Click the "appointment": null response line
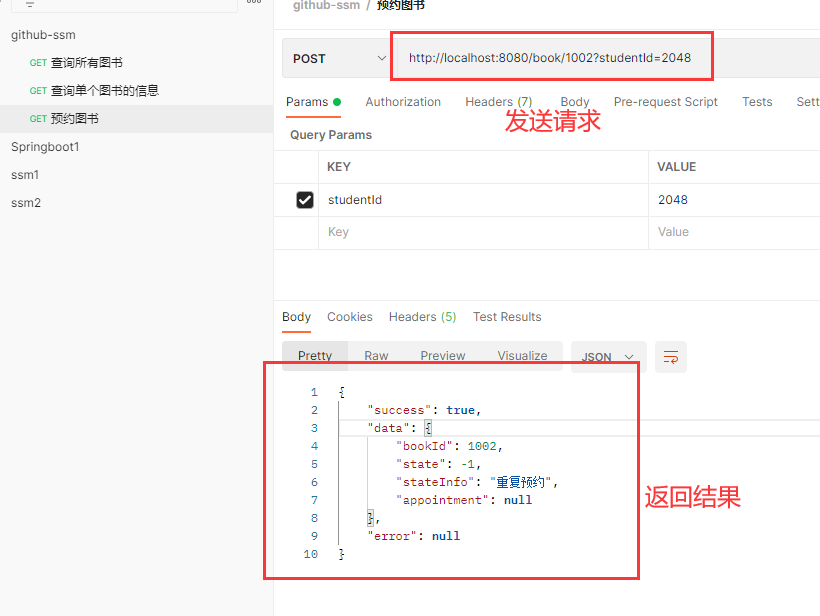Viewport: 820px width, 616px height. [x=464, y=500]
